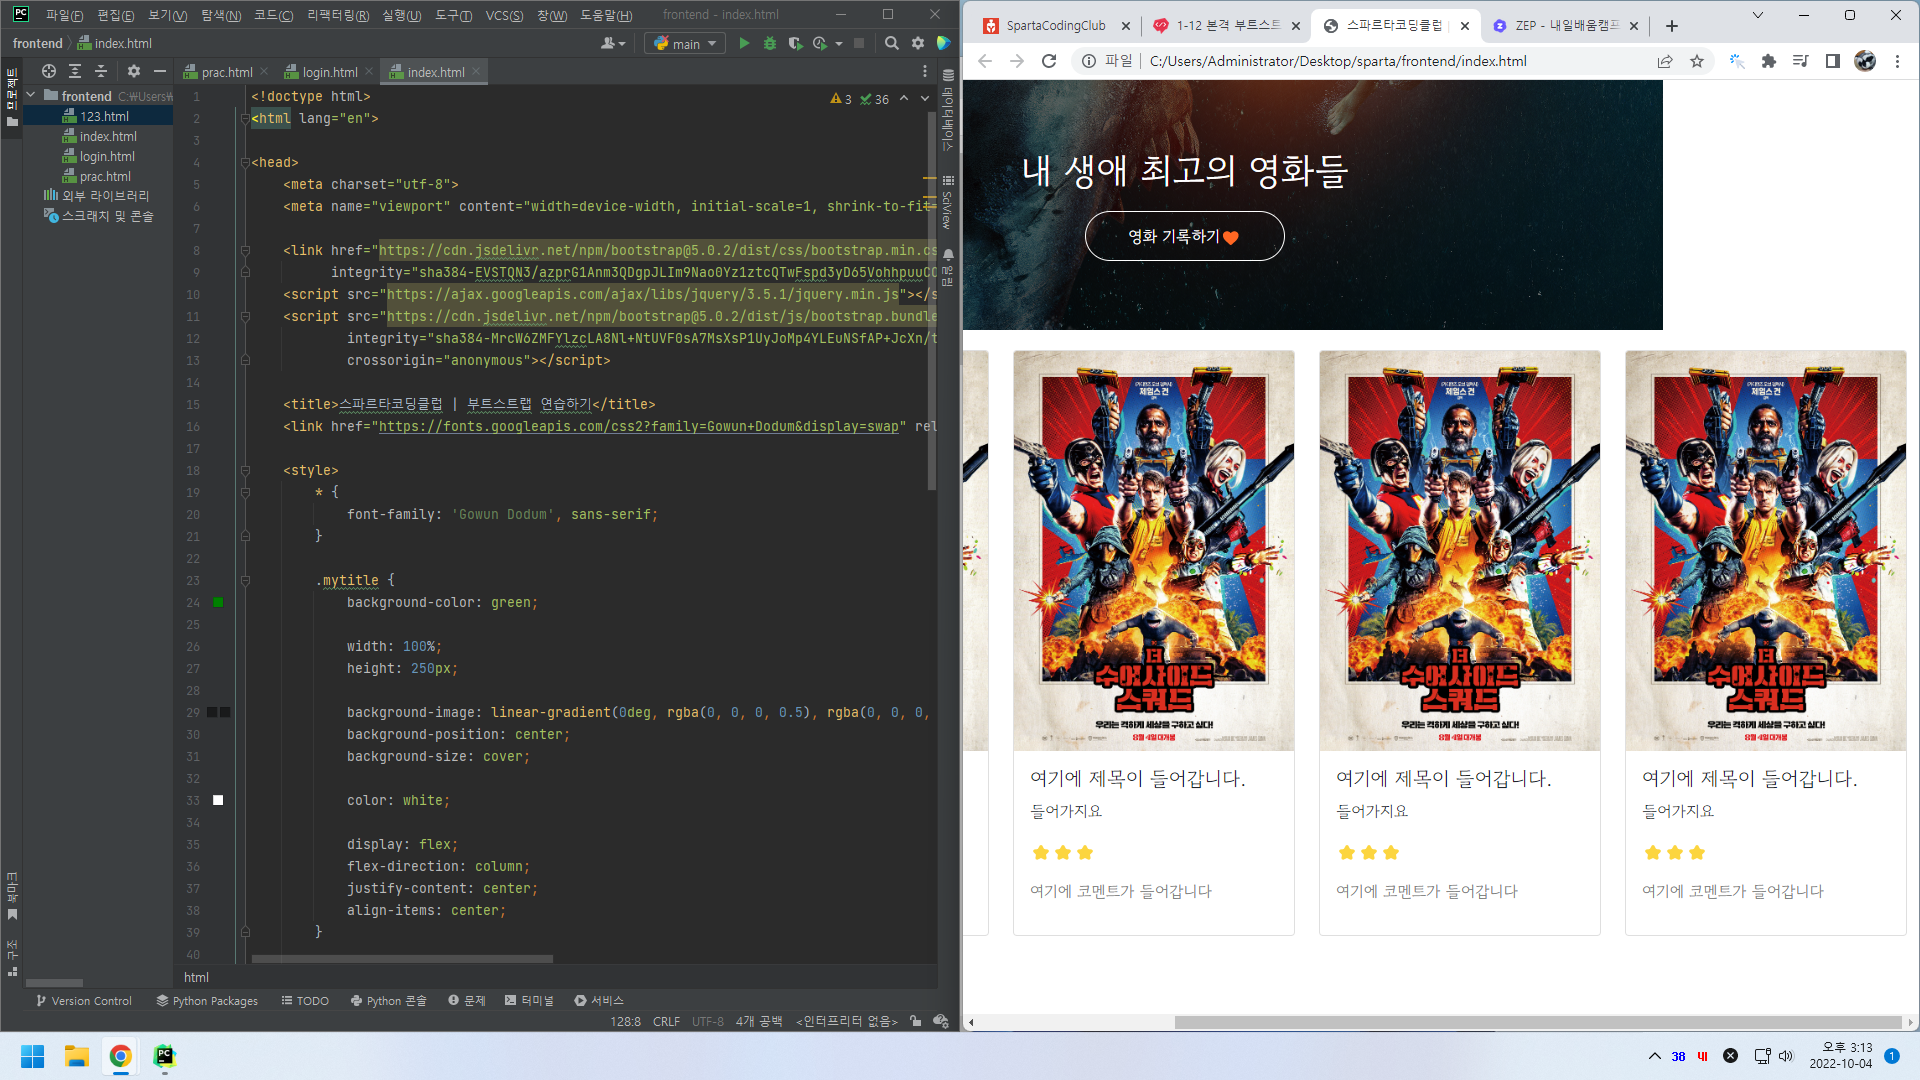Fold the .mytitle CSS block
Screen dimensions: 1920x1080
click(x=245, y=580)
